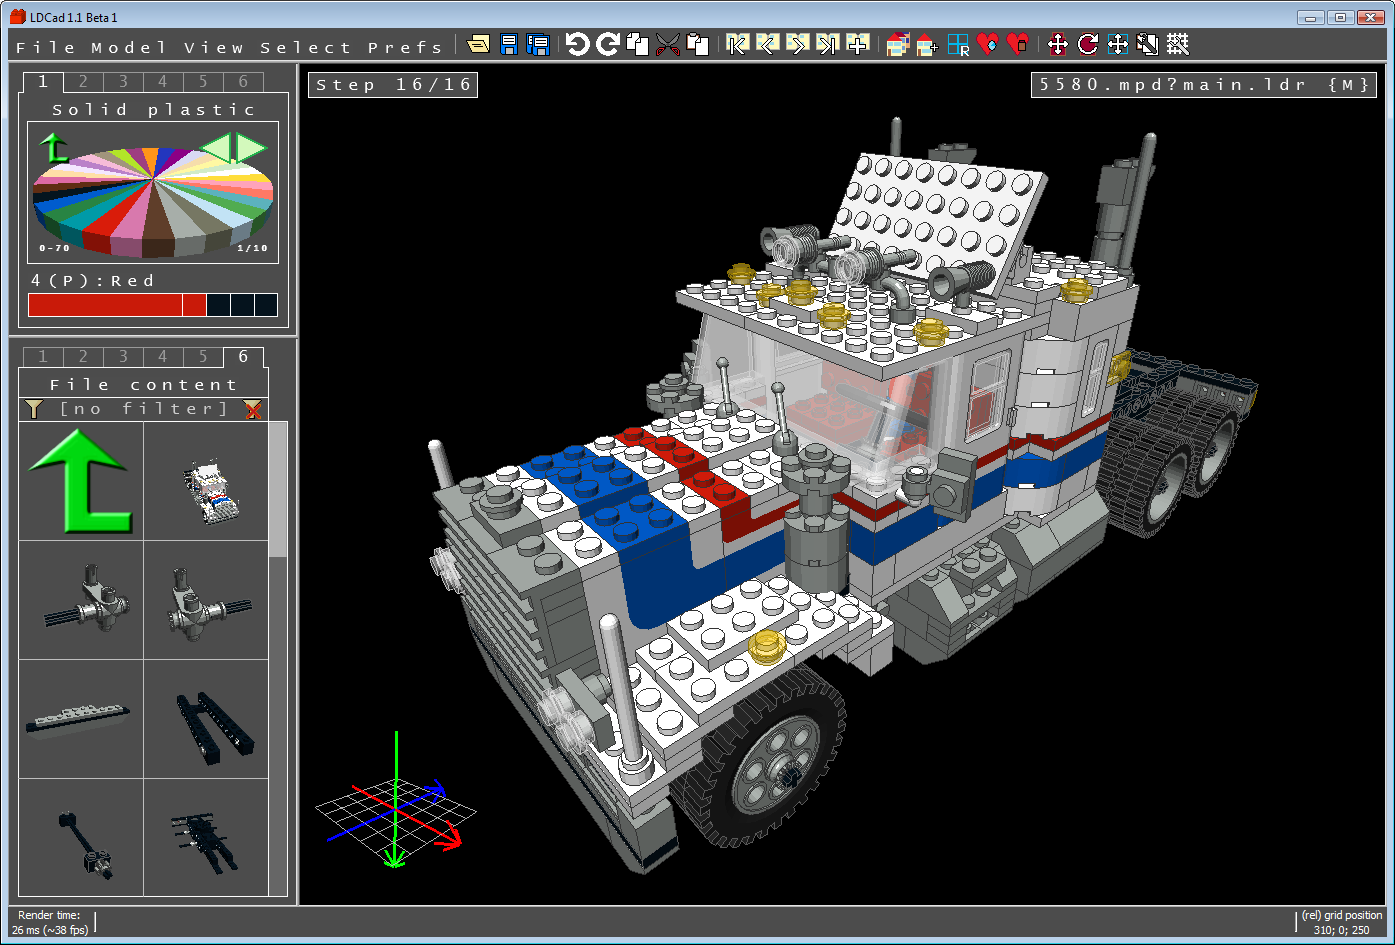Click the part snapping tool icon
Viewport: 1395px width, 945px height.
pos(1148,44)
